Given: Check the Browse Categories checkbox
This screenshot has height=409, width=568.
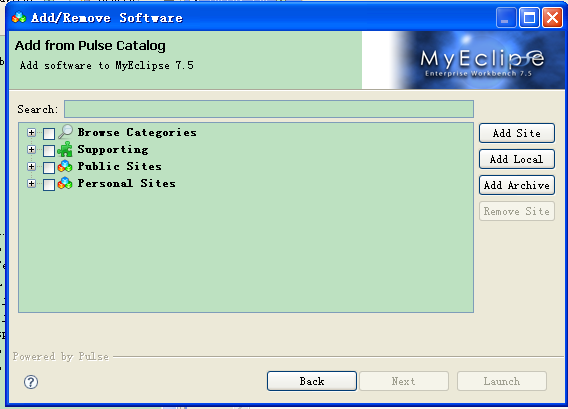Looking at the screenshot, I should pyautogui.click(x=49, y=133).
